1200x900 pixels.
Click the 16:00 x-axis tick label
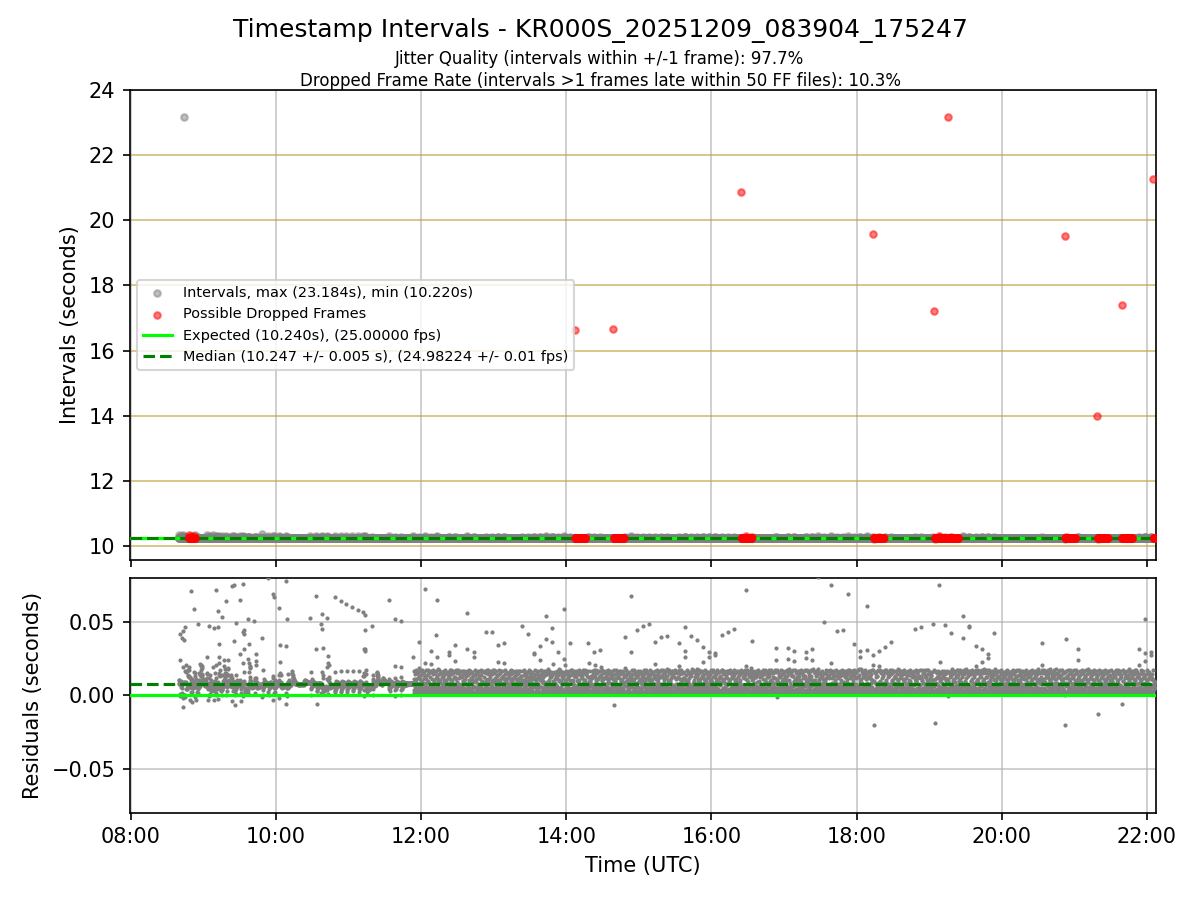coord(711,836)
